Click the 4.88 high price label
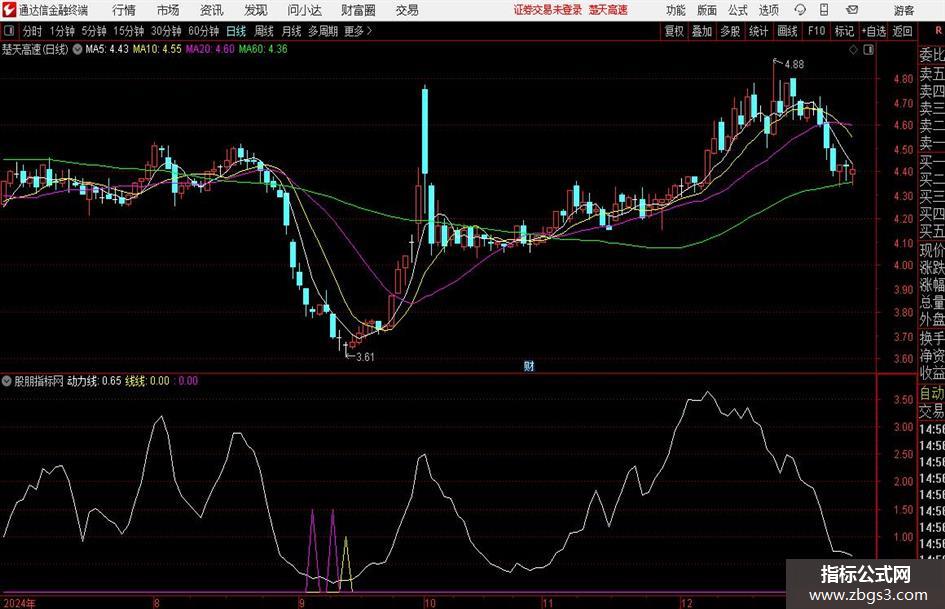The width and height of the screenshot is (945, 609). pyautogui.click(x=794, y=65)
